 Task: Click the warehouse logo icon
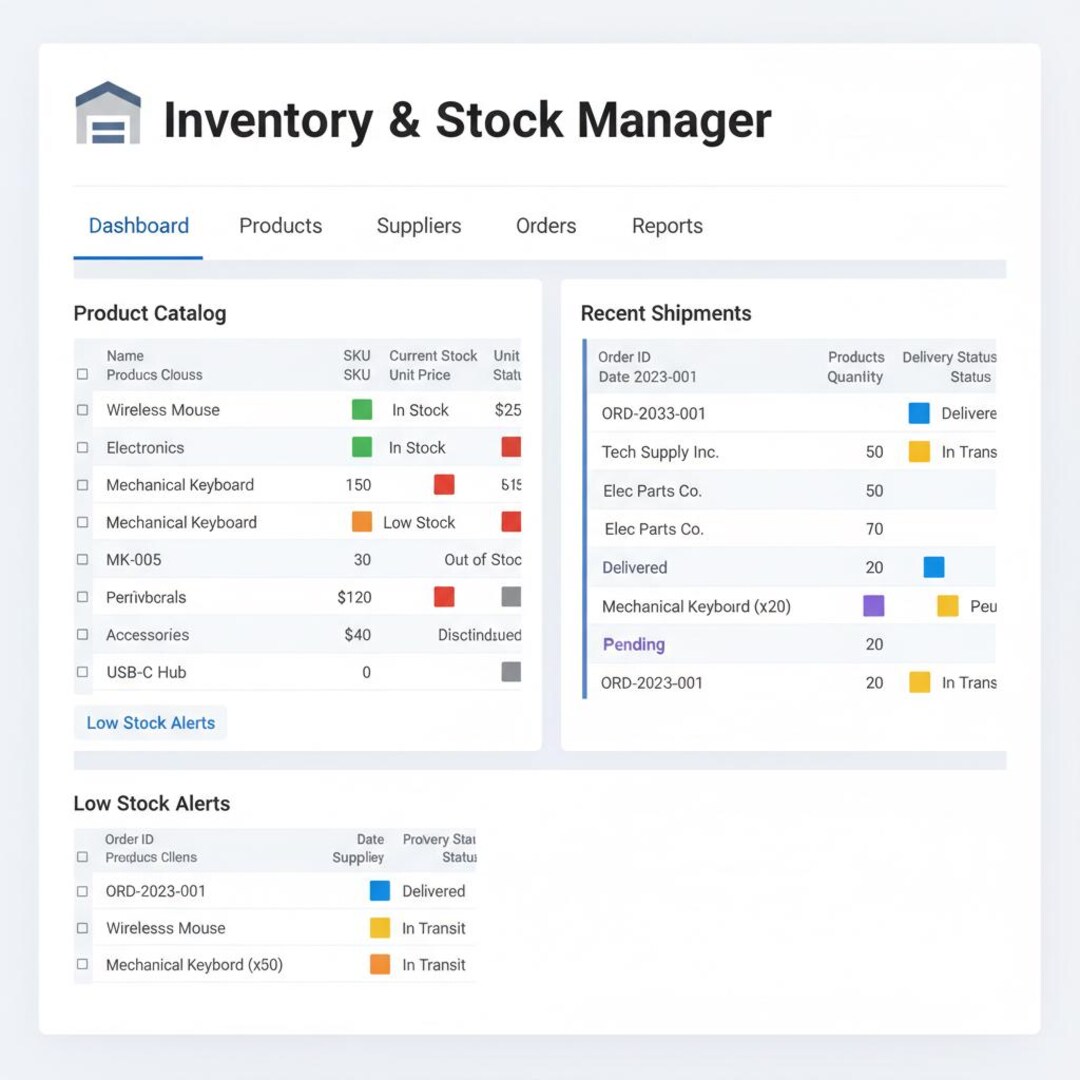tap(108, 113)
